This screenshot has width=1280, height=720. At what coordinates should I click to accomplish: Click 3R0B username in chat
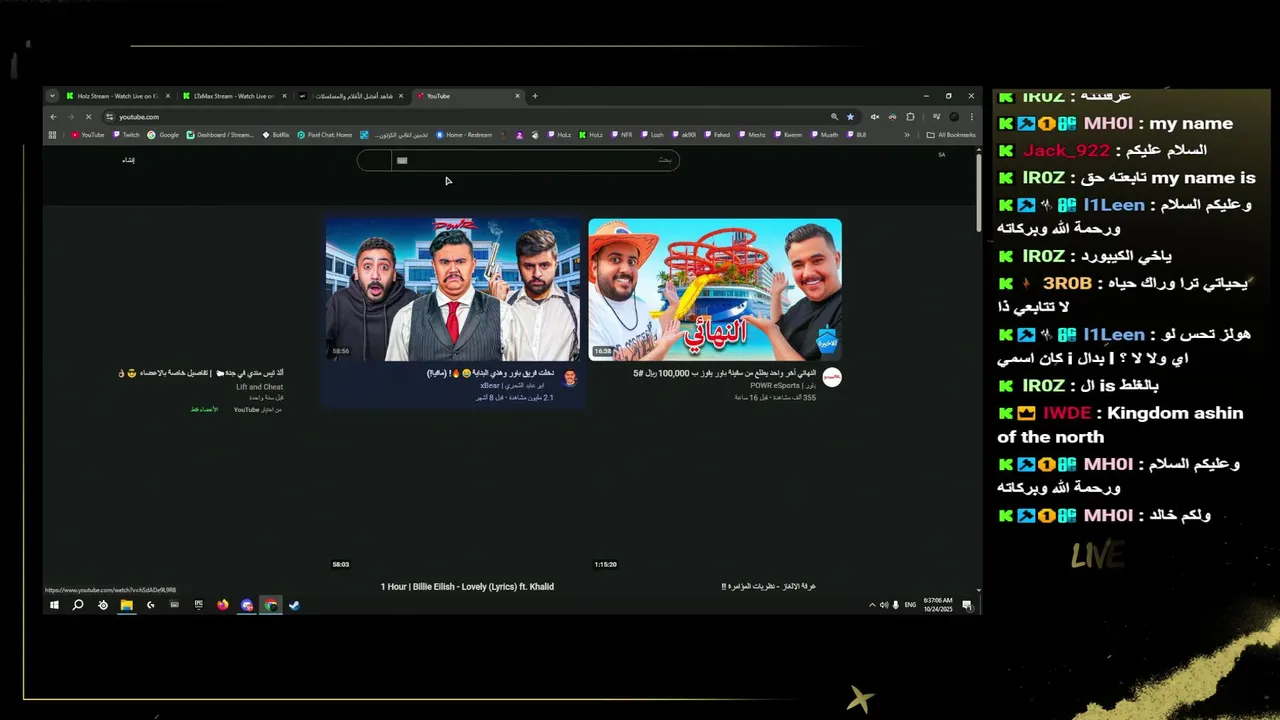point(1067,283)
